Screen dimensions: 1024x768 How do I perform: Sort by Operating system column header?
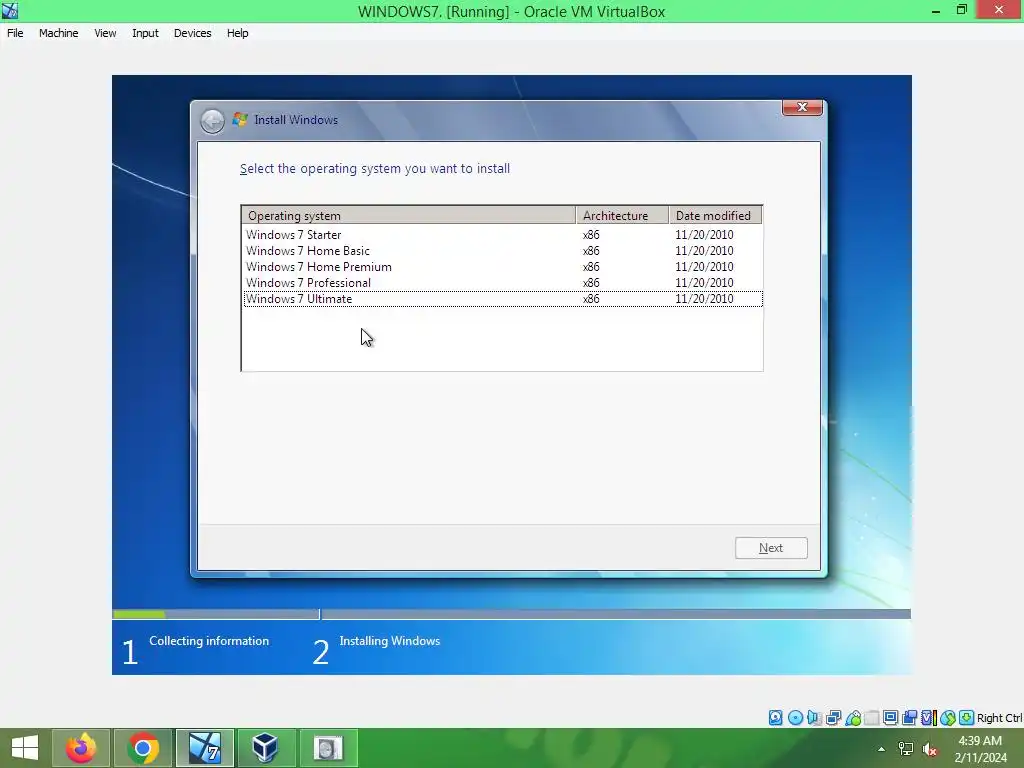click(409, 216)
